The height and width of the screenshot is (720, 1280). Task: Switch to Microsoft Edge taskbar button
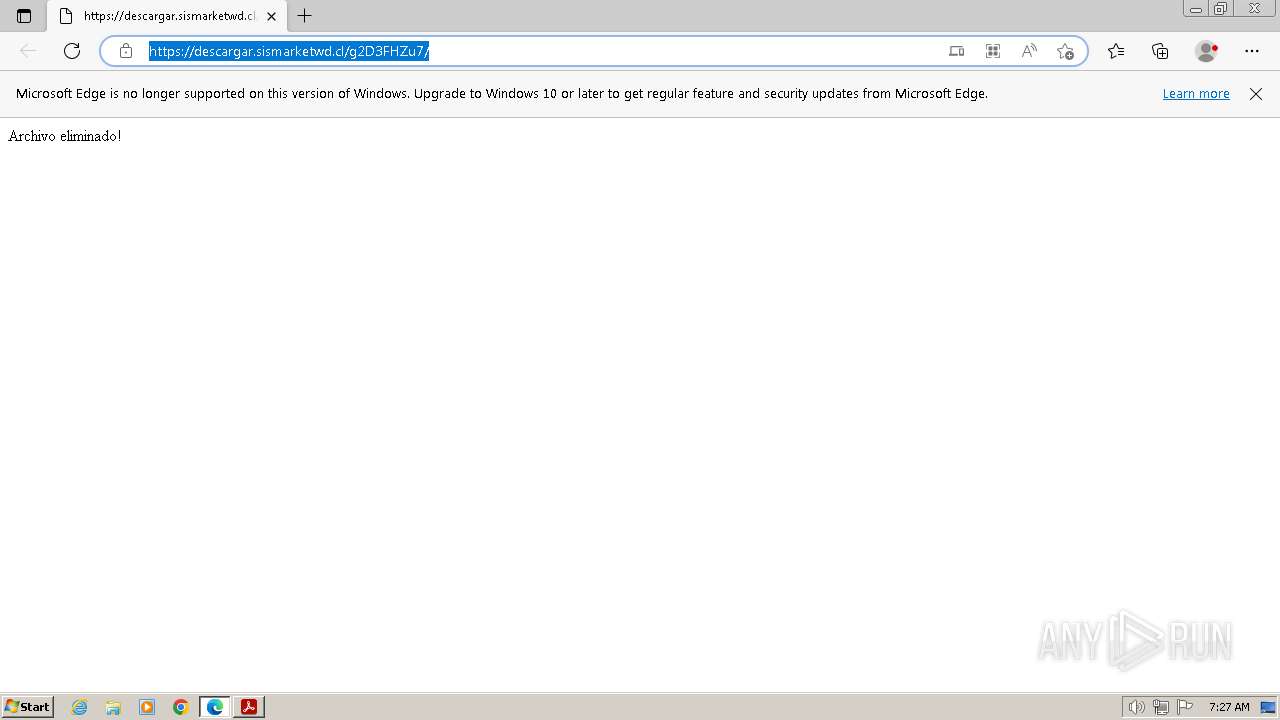tap(215, 707)
